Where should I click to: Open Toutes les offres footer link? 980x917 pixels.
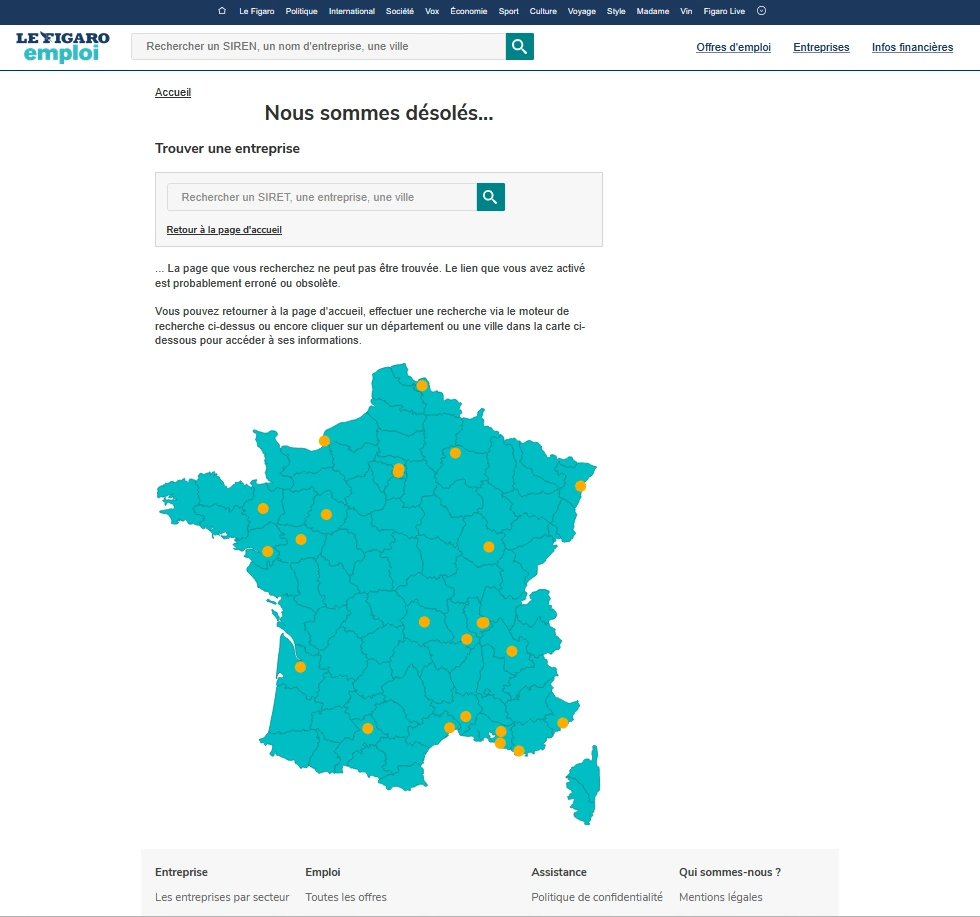346,897
